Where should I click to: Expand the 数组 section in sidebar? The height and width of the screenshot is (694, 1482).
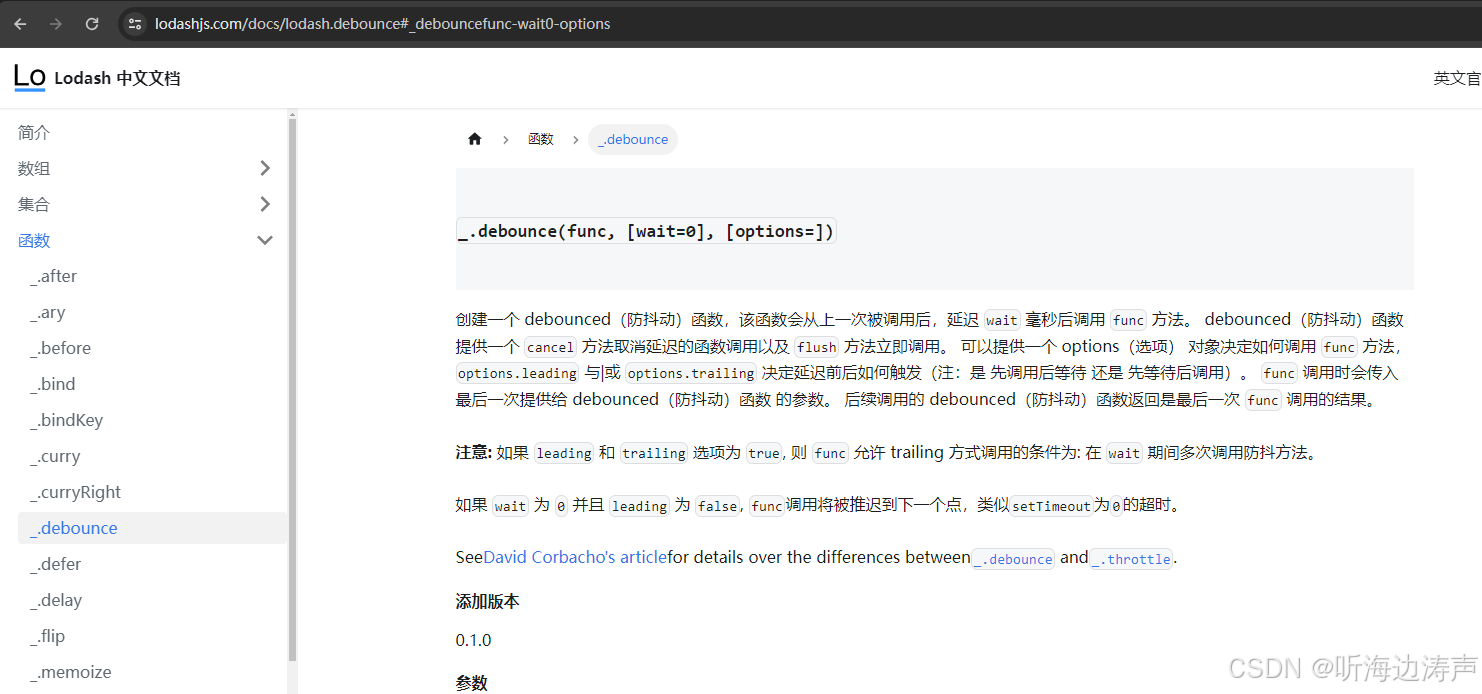[x=265, y=168]
